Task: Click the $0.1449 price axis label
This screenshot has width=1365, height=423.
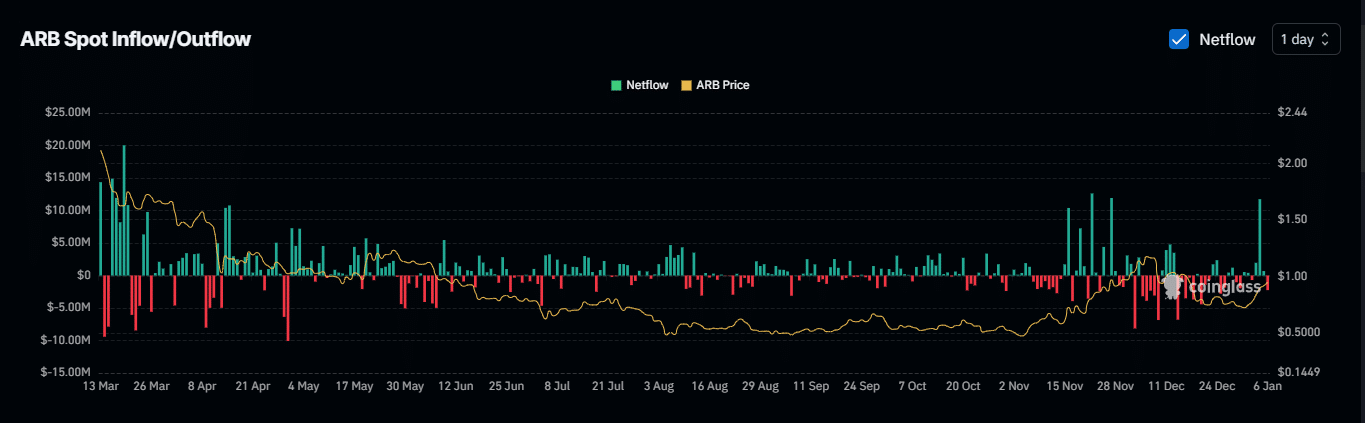Action: pyautogui.click(x=1299, y=372)
